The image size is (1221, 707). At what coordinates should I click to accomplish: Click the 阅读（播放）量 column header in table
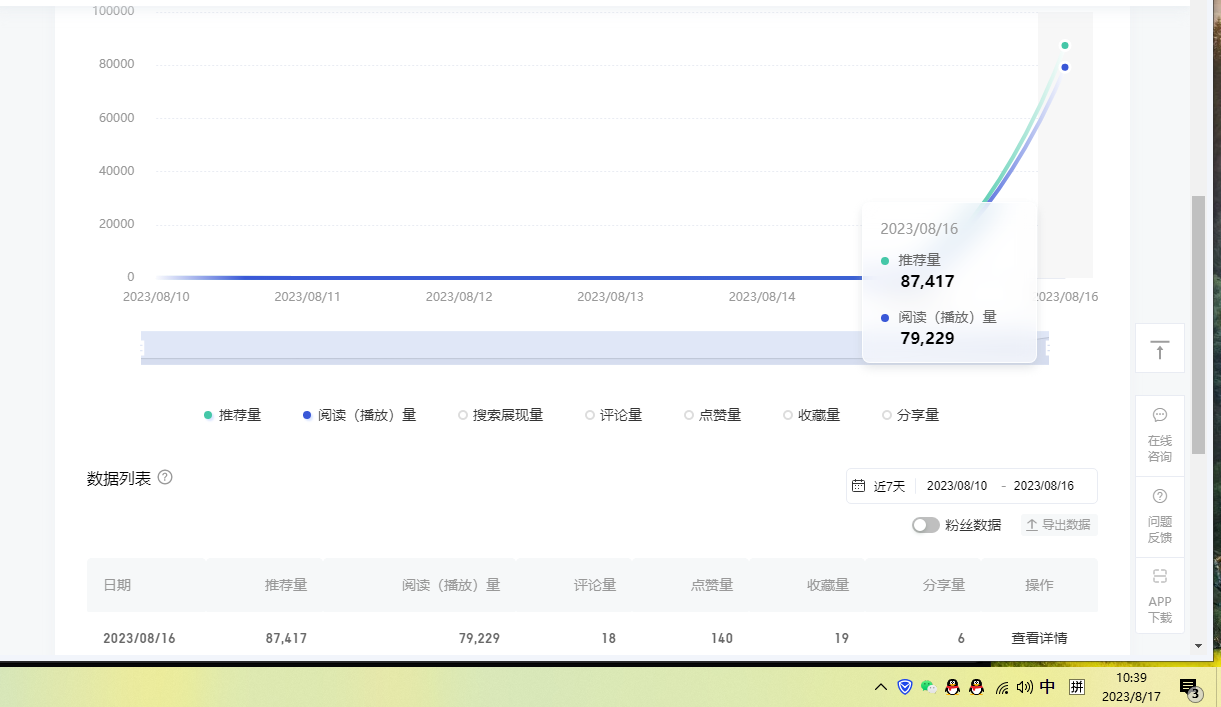click(x=451, y=585)
